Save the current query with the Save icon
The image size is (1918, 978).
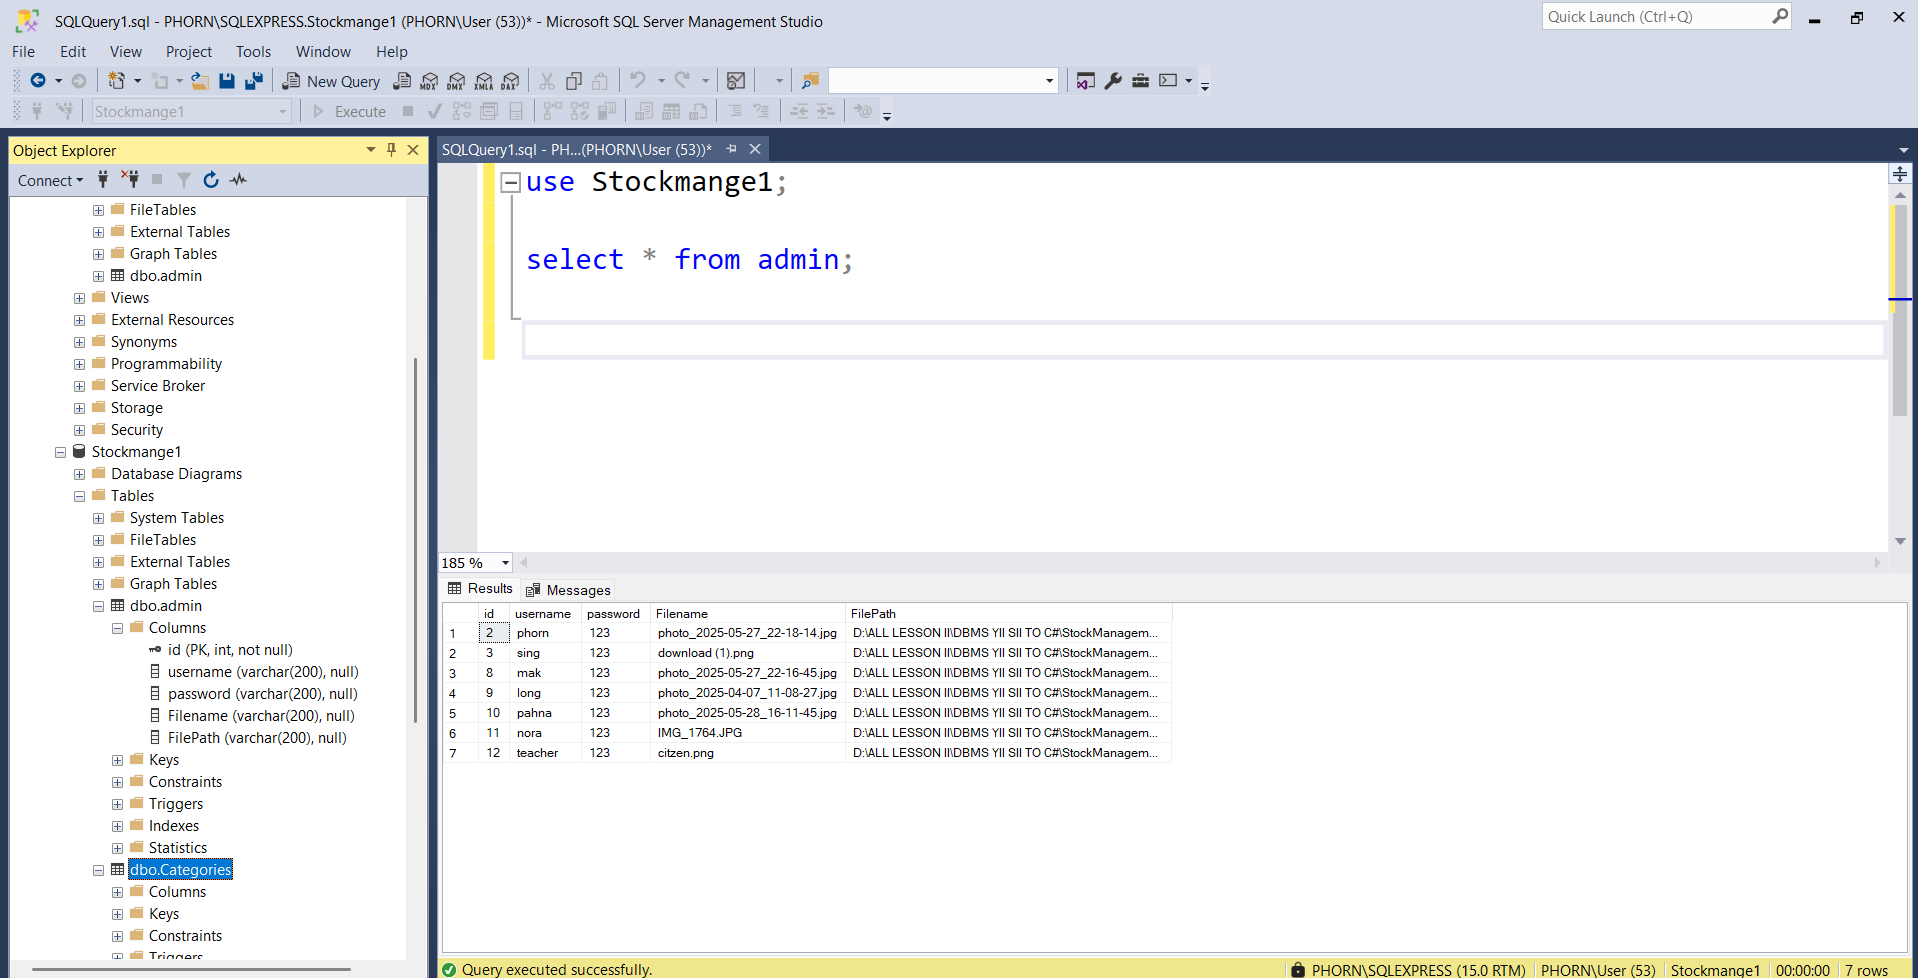click(x=227, y=81)
